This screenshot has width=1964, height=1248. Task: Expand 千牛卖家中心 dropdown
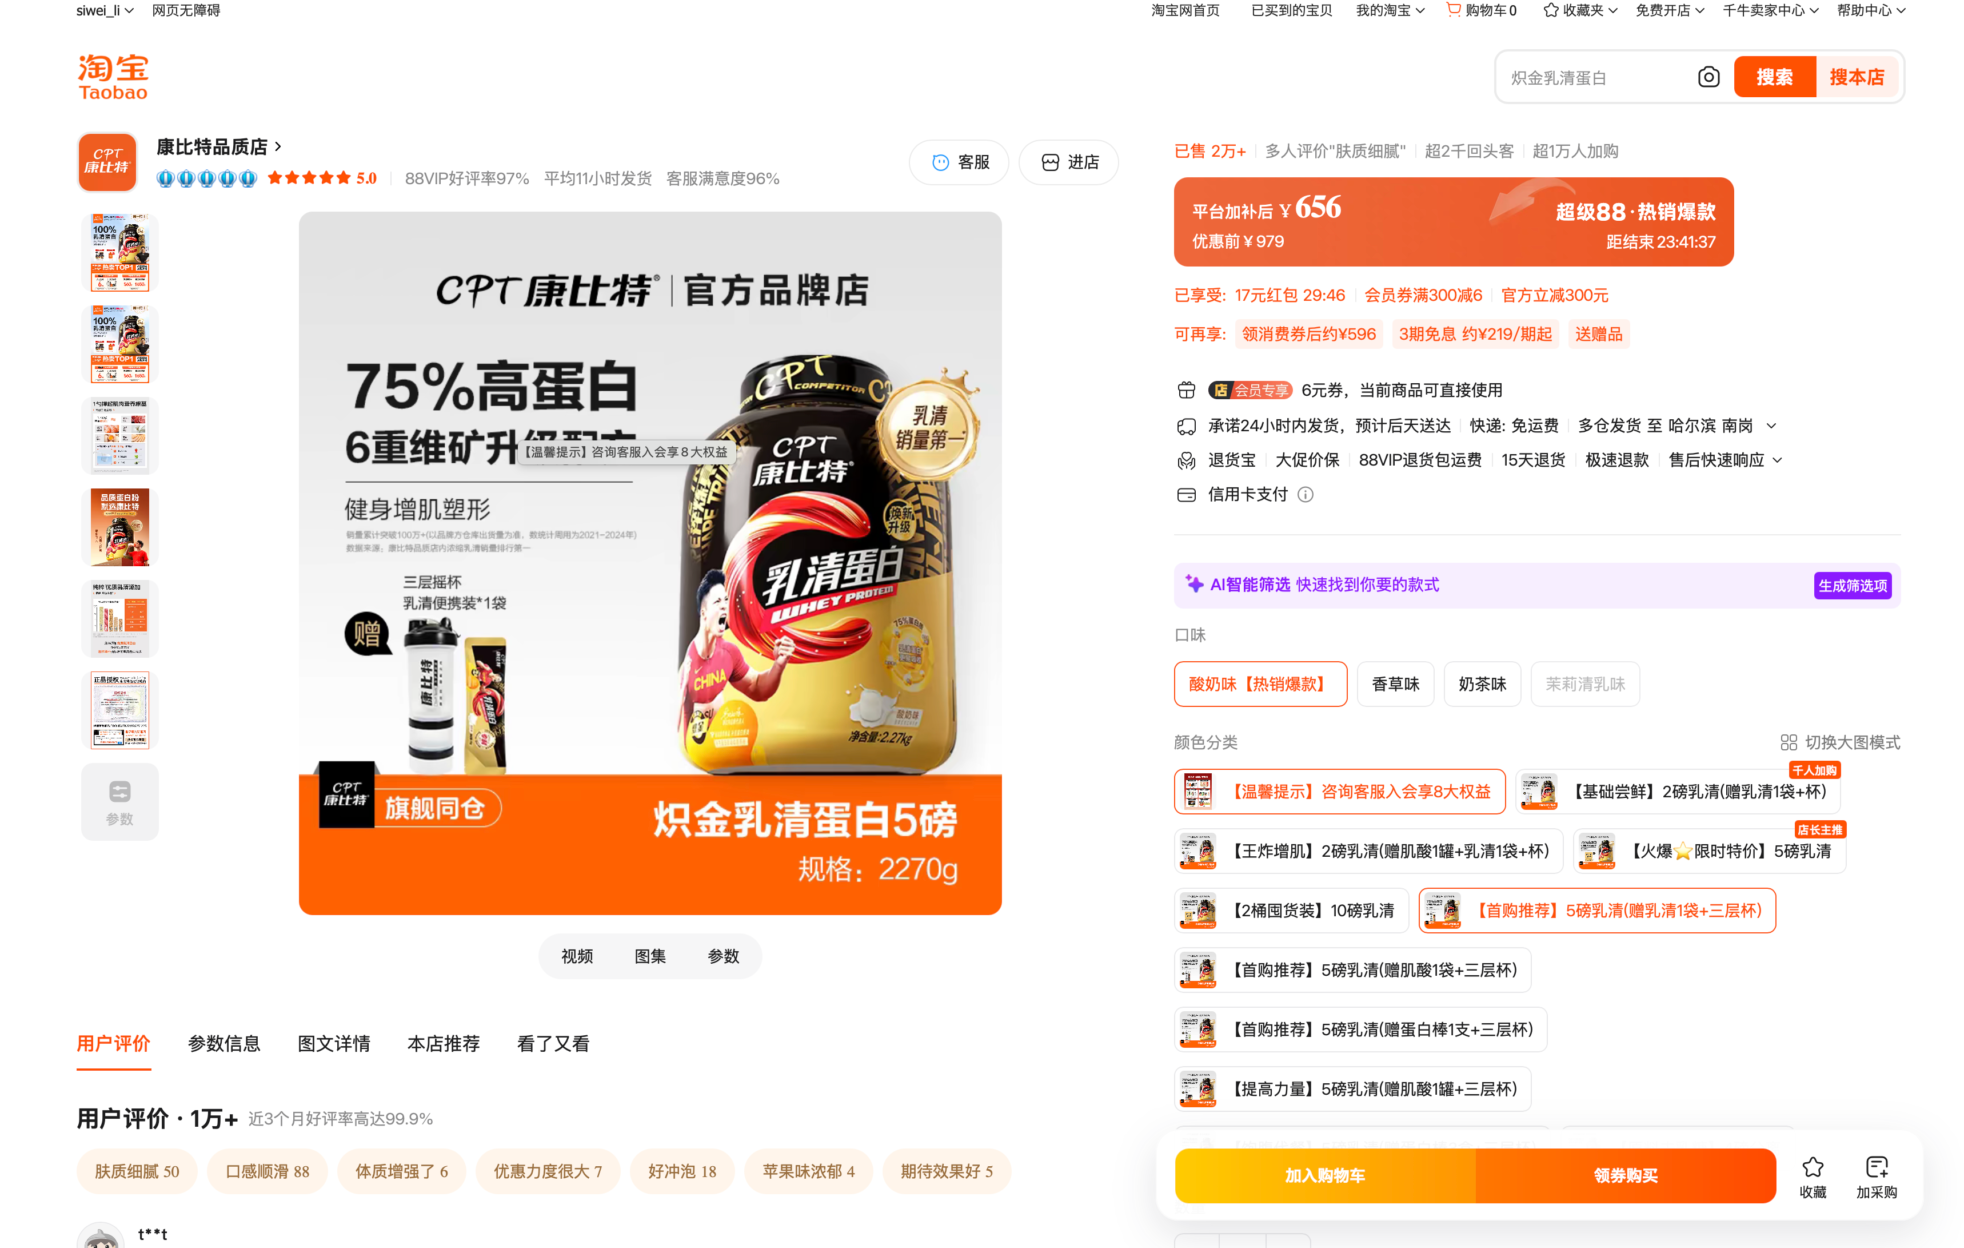pyautogui.click(x=1770, y=10)
